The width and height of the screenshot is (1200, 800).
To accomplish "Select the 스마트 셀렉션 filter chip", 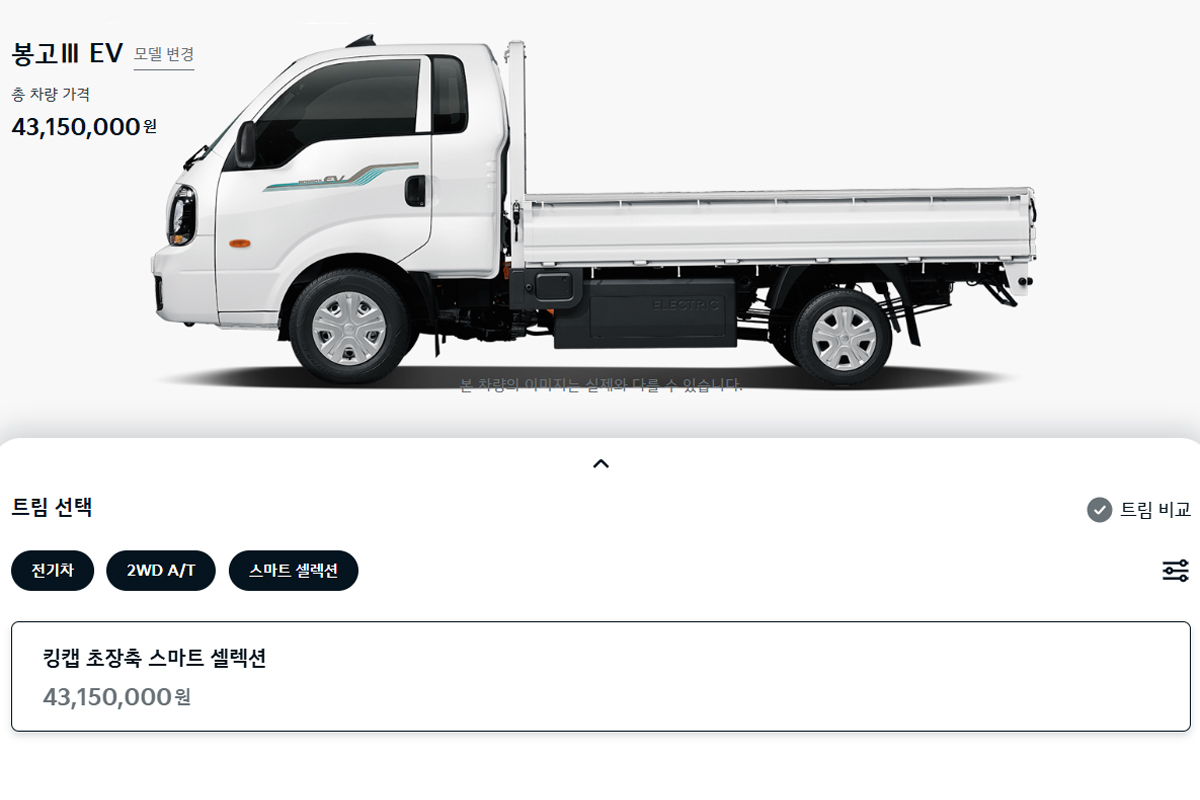I will tap(293, 571).
